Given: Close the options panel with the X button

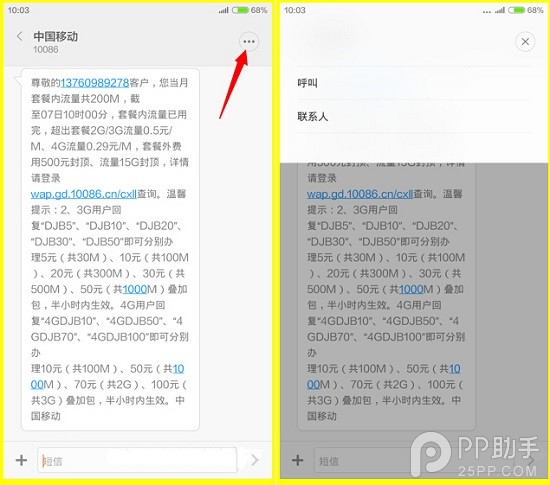Looking at the screenshot, I should [x=525, y=41].
